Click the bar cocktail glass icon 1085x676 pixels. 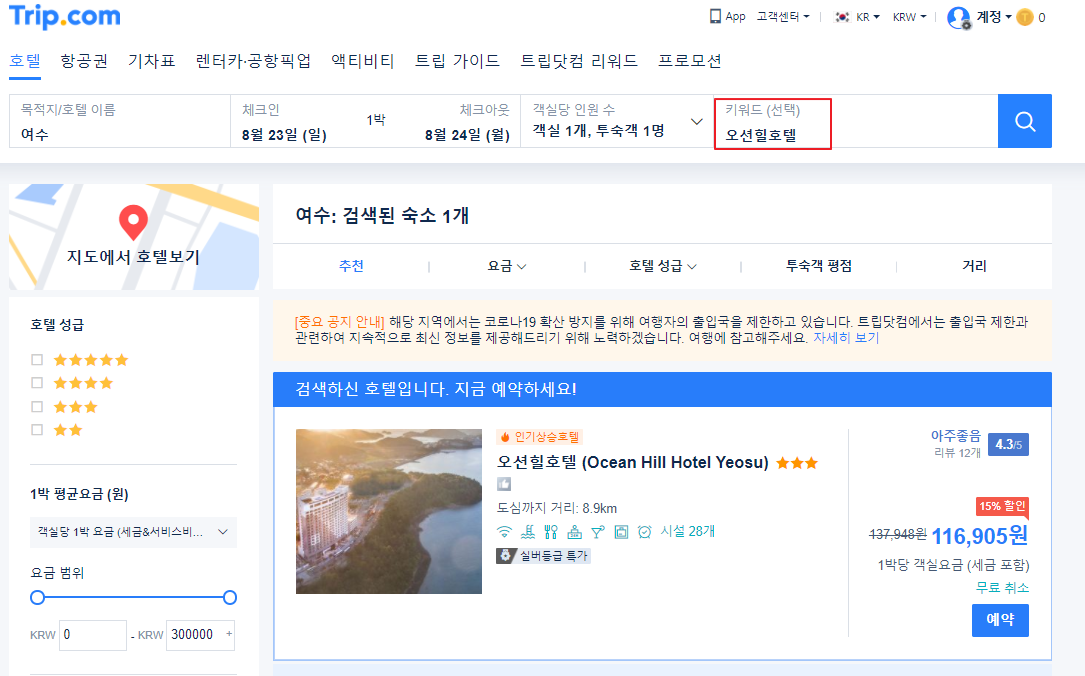coord(598,531)
